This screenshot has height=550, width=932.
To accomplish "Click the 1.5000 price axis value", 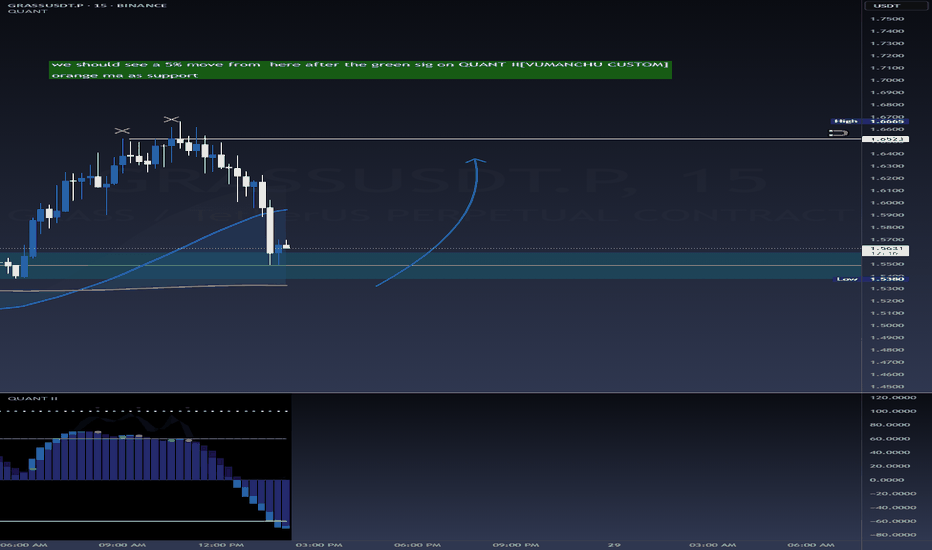I will pos(887,325).
